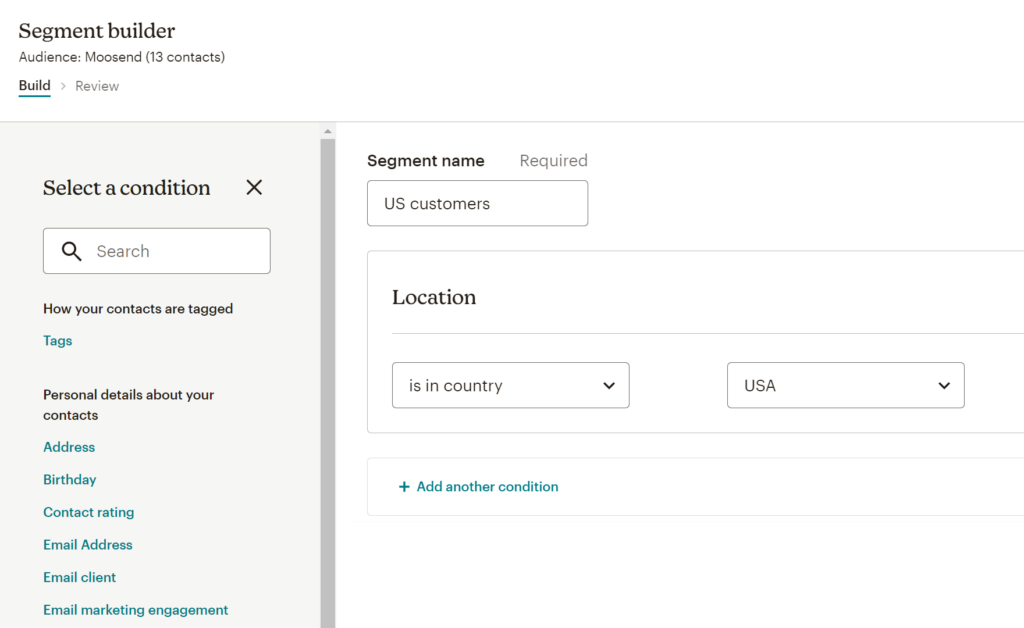Open the Birthday condition
1024x628 pixels.
(x=69, y=480)
